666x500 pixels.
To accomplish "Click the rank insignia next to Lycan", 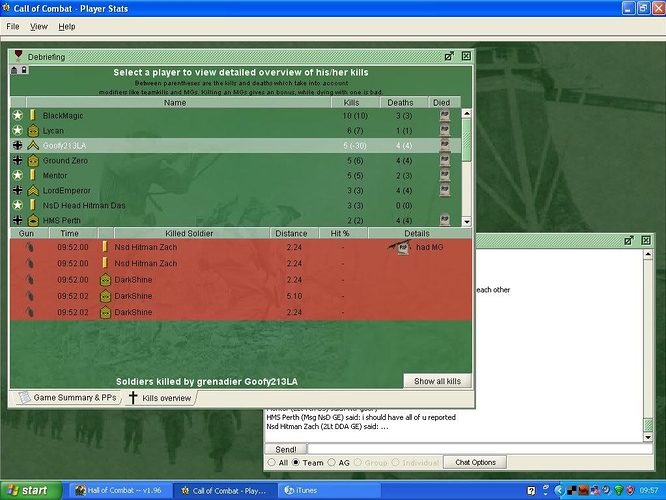I will [x=33, y=130].
